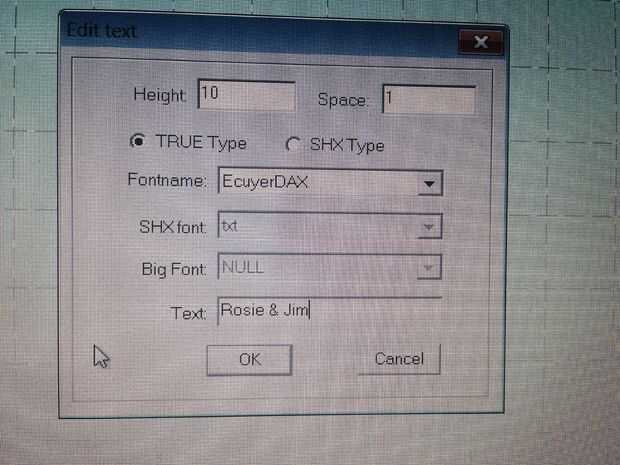
Task: Select the TRUE Type radio button
Action: (138, 140)
